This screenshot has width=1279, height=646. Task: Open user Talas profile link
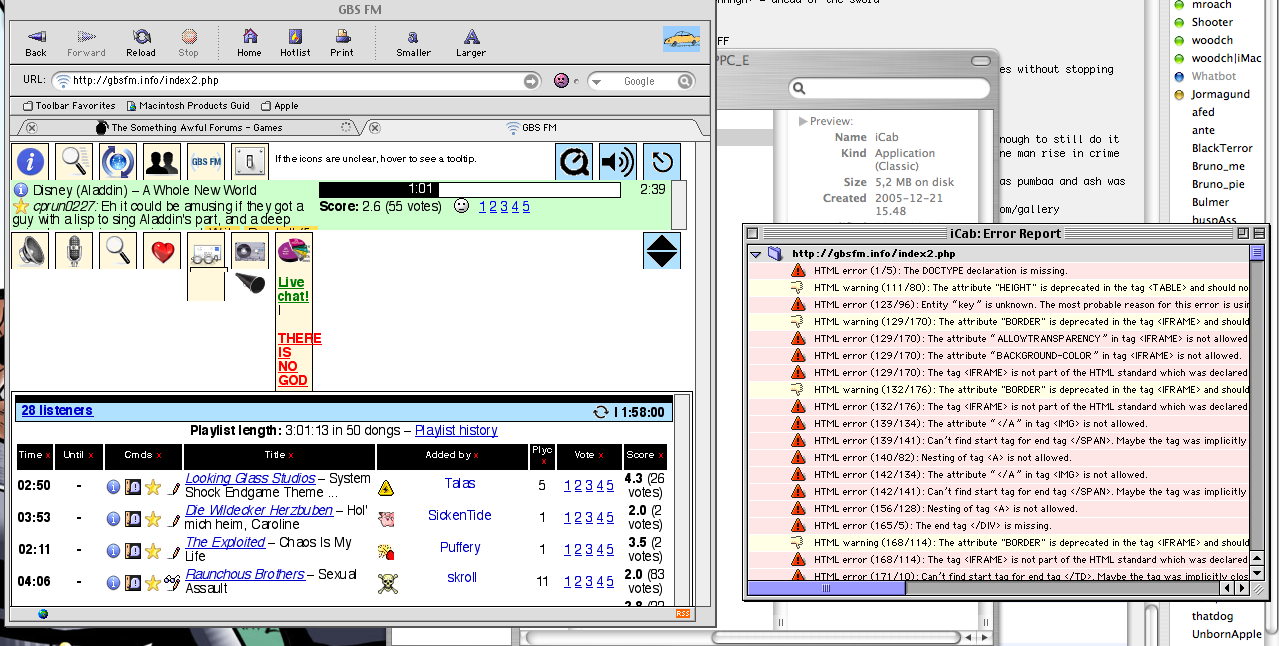(460, 483)
